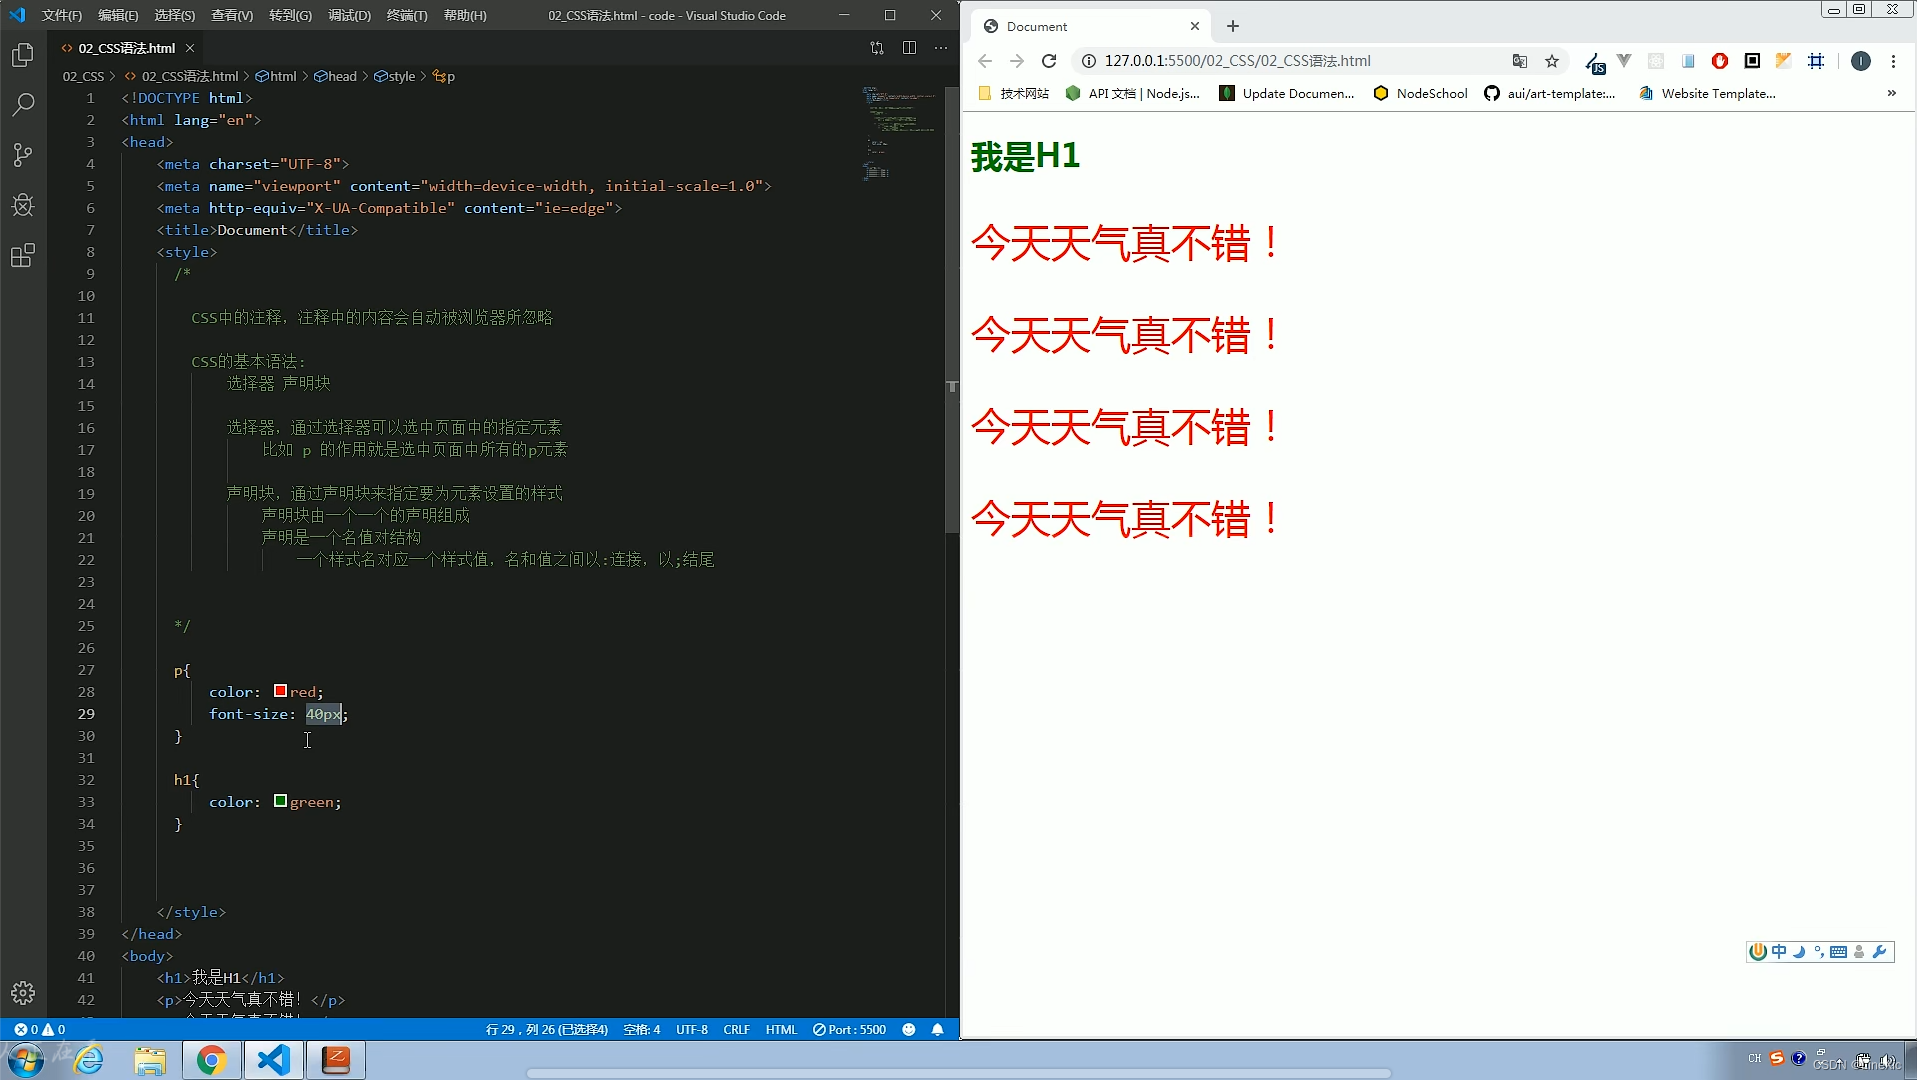Click the translate page icon in address bar
Image resolution: width=1917 pixels, height=1080 pixels.
click(1519, 61)
